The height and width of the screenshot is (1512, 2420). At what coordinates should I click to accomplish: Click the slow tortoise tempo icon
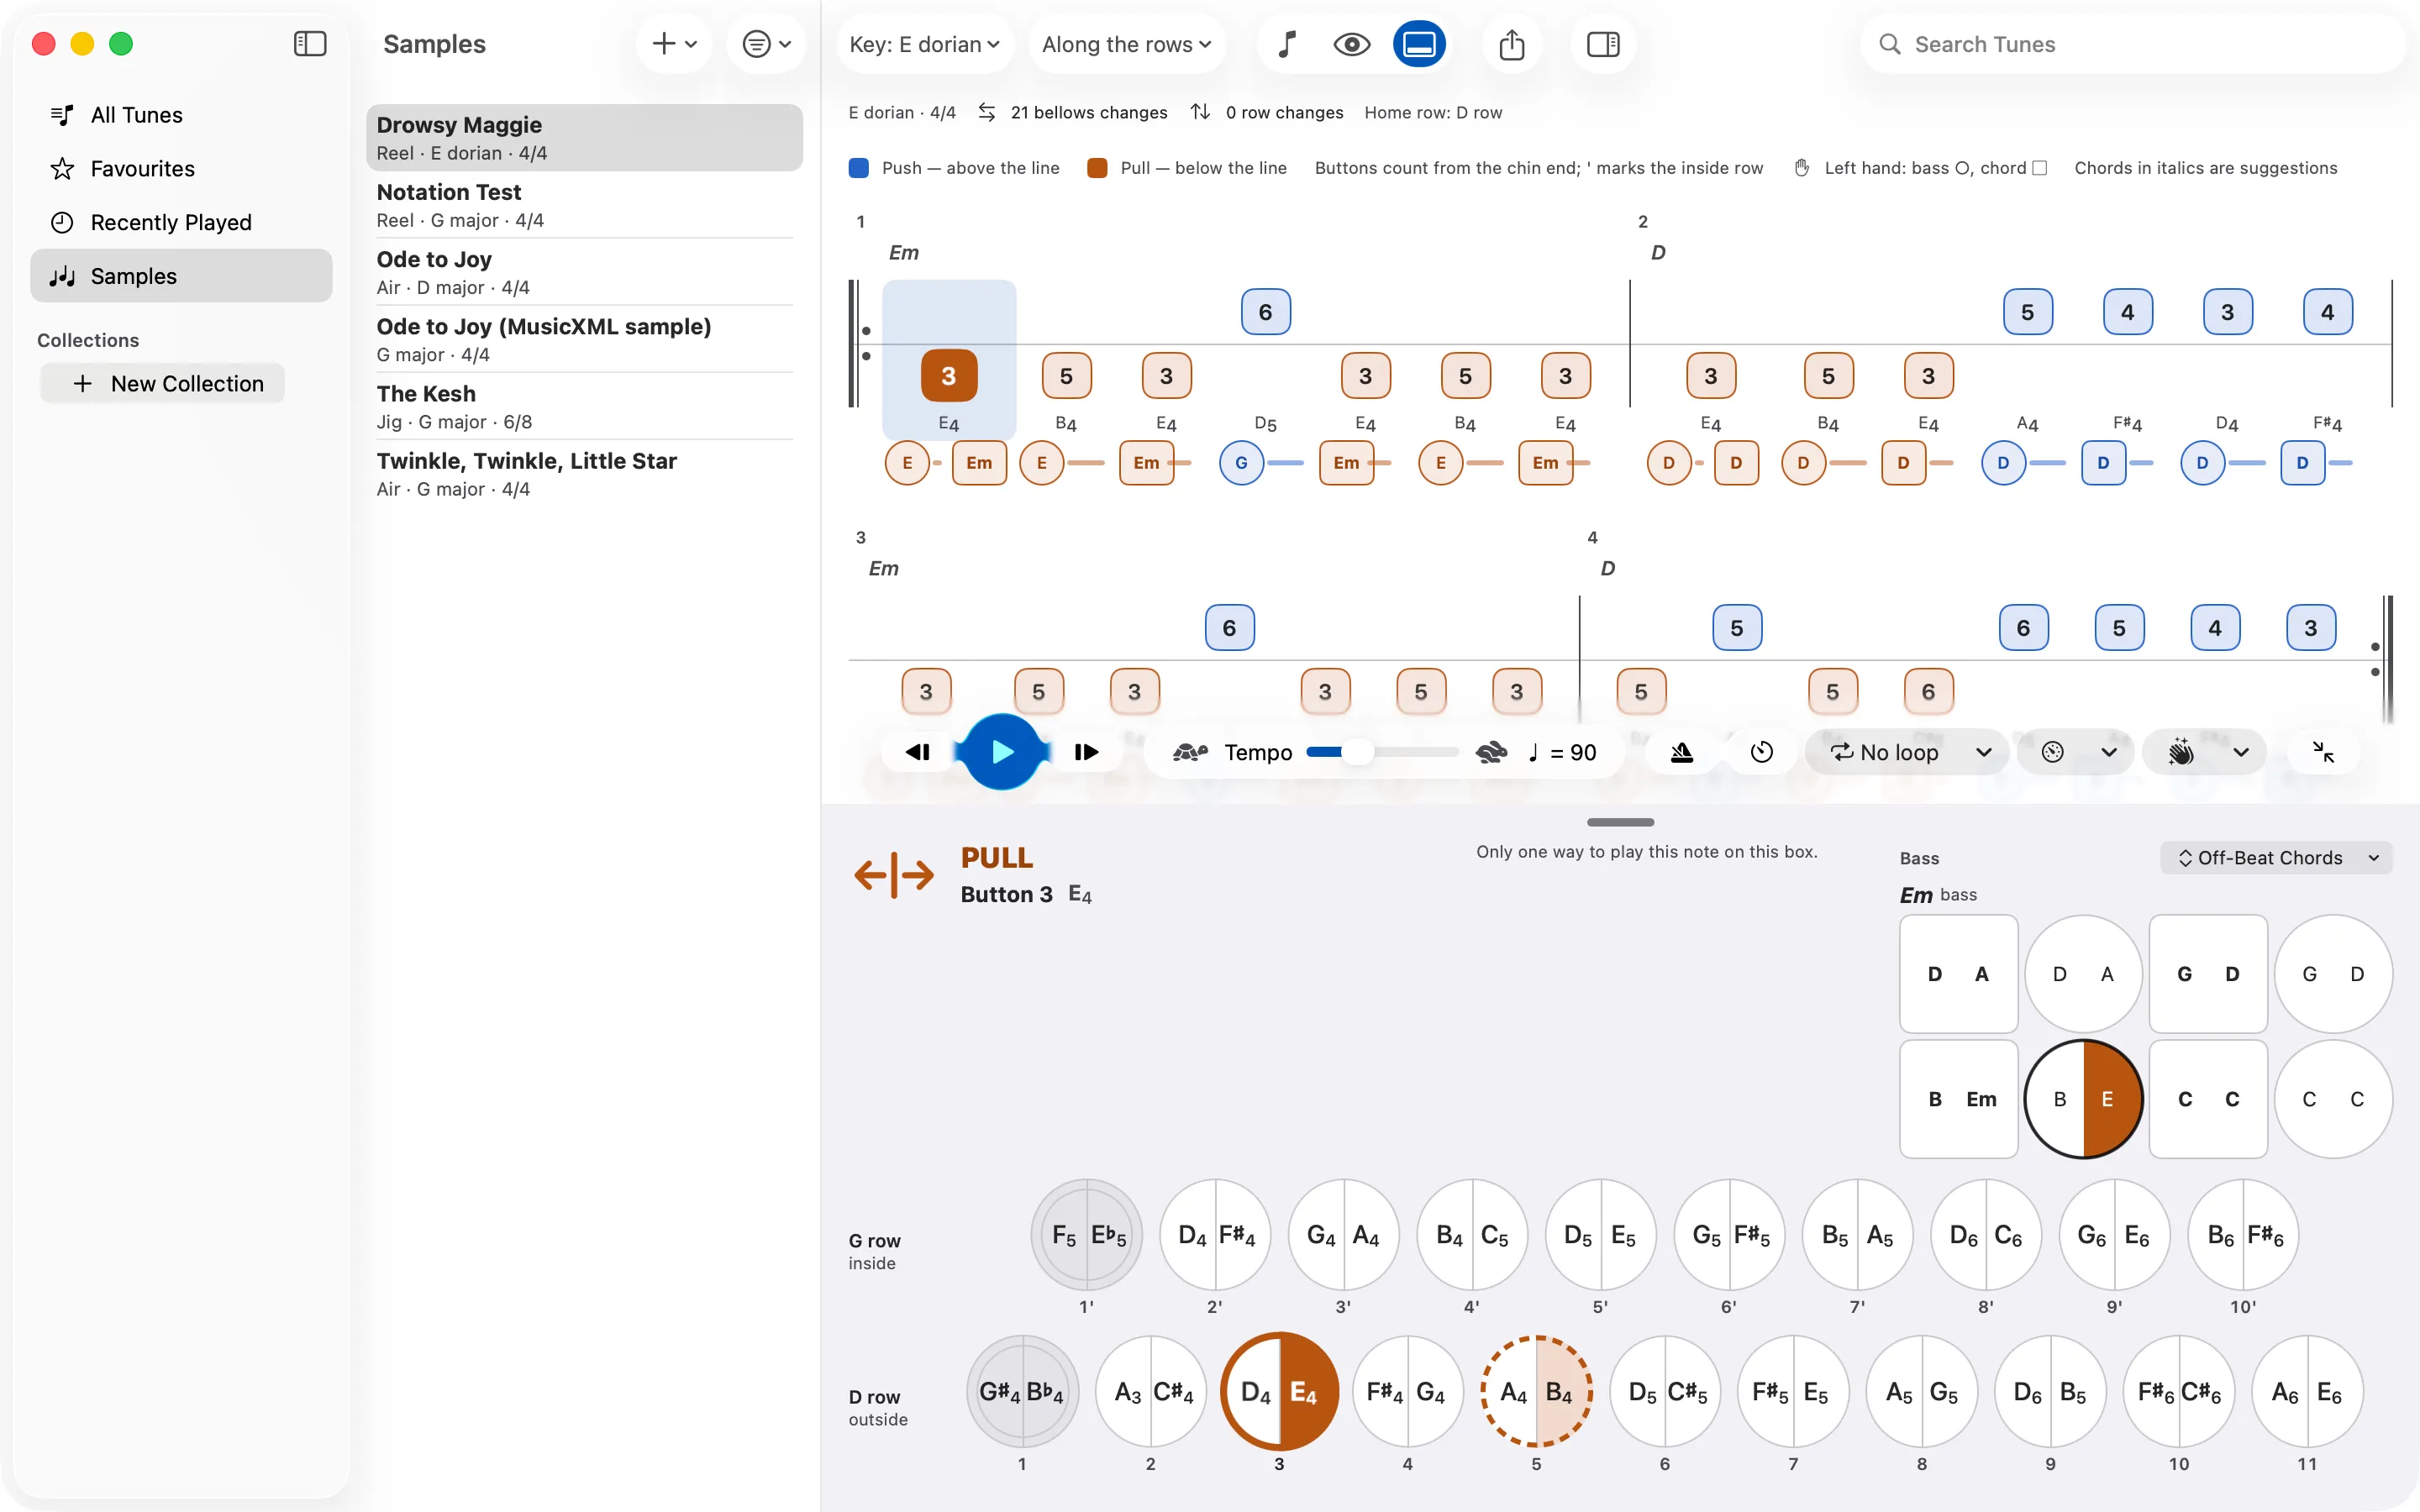tap(1190, 752)
